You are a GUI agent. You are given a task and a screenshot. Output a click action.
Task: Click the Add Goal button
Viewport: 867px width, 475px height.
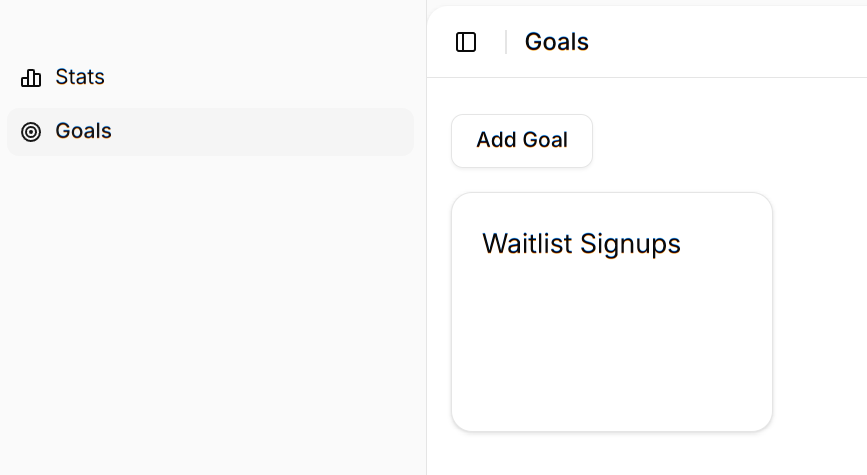point(521,141)
